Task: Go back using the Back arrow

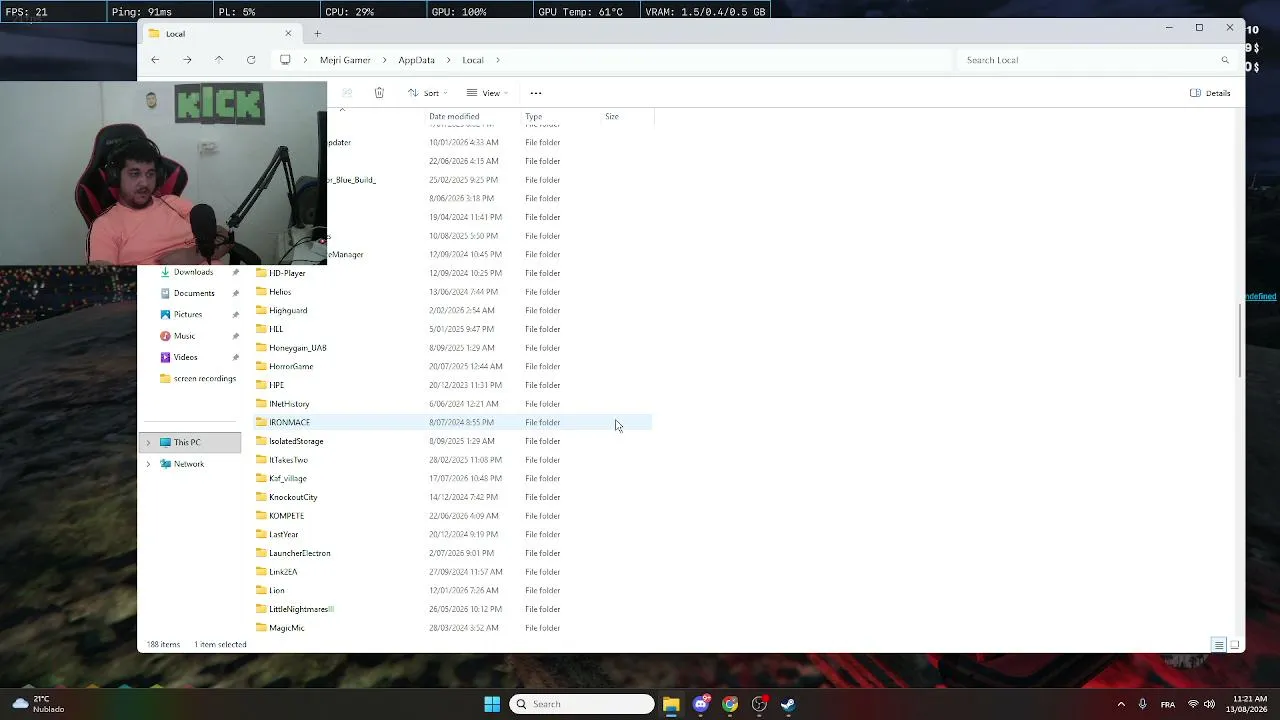Action: click(x=155, y=60)
